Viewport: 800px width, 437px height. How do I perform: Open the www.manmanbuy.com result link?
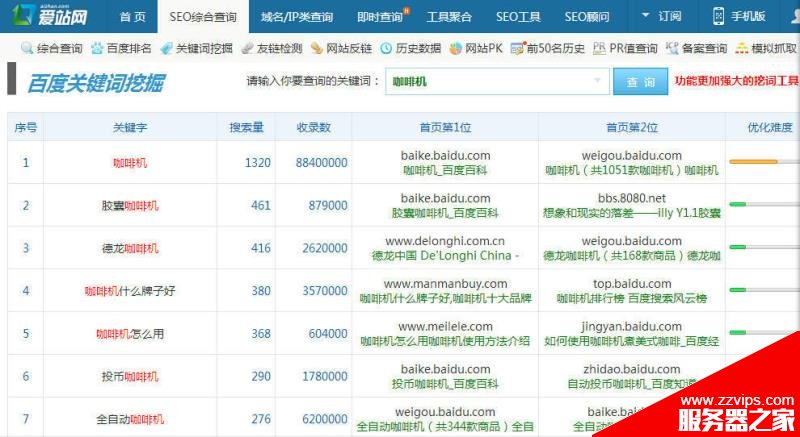pyautogui.click(x=445, y=284)
